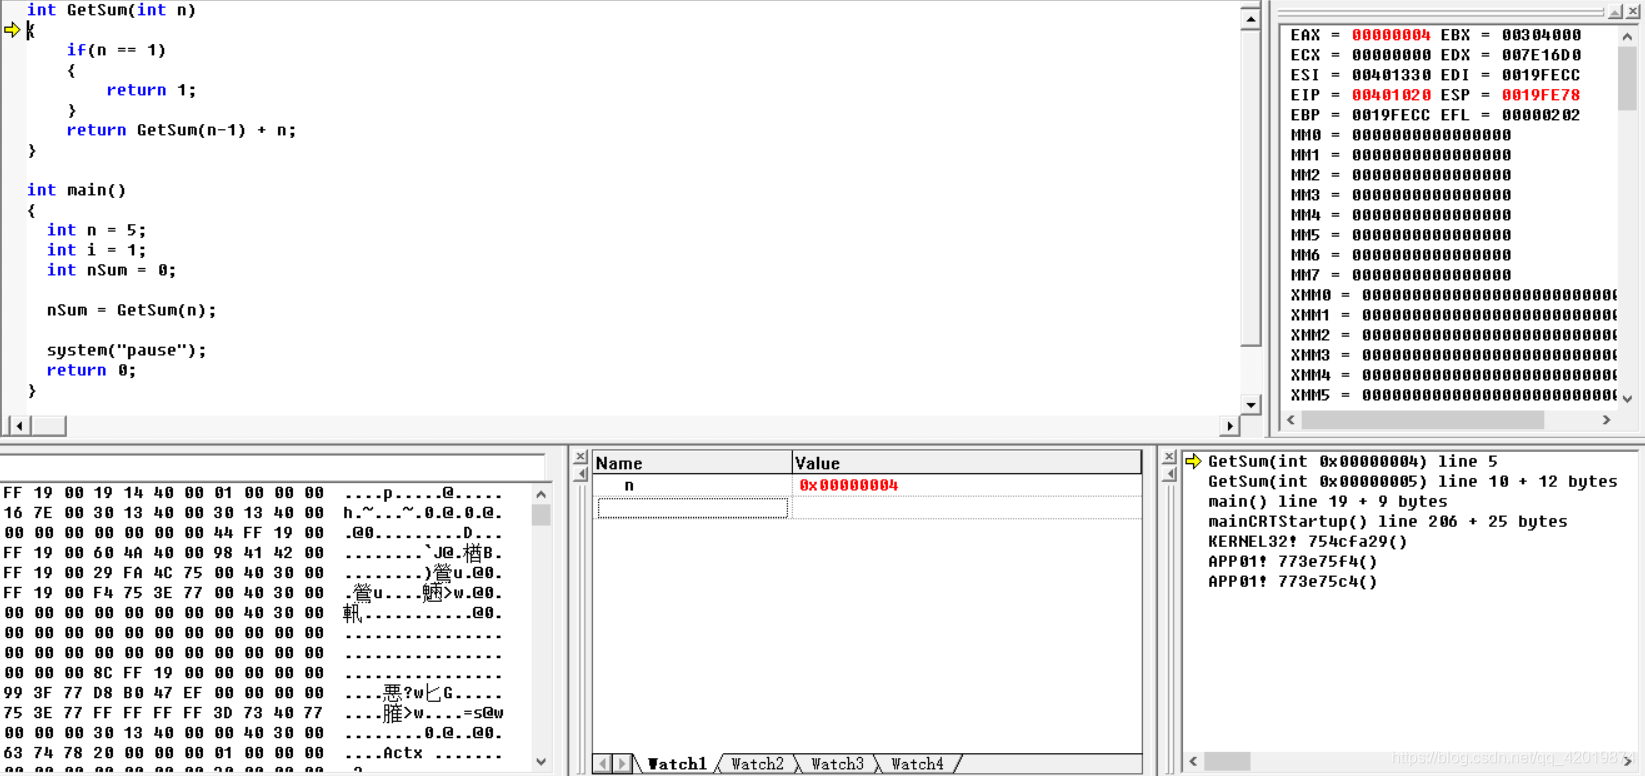Click the ESI register value 00401330
1645x776 pixels.
pos(1391,75)
